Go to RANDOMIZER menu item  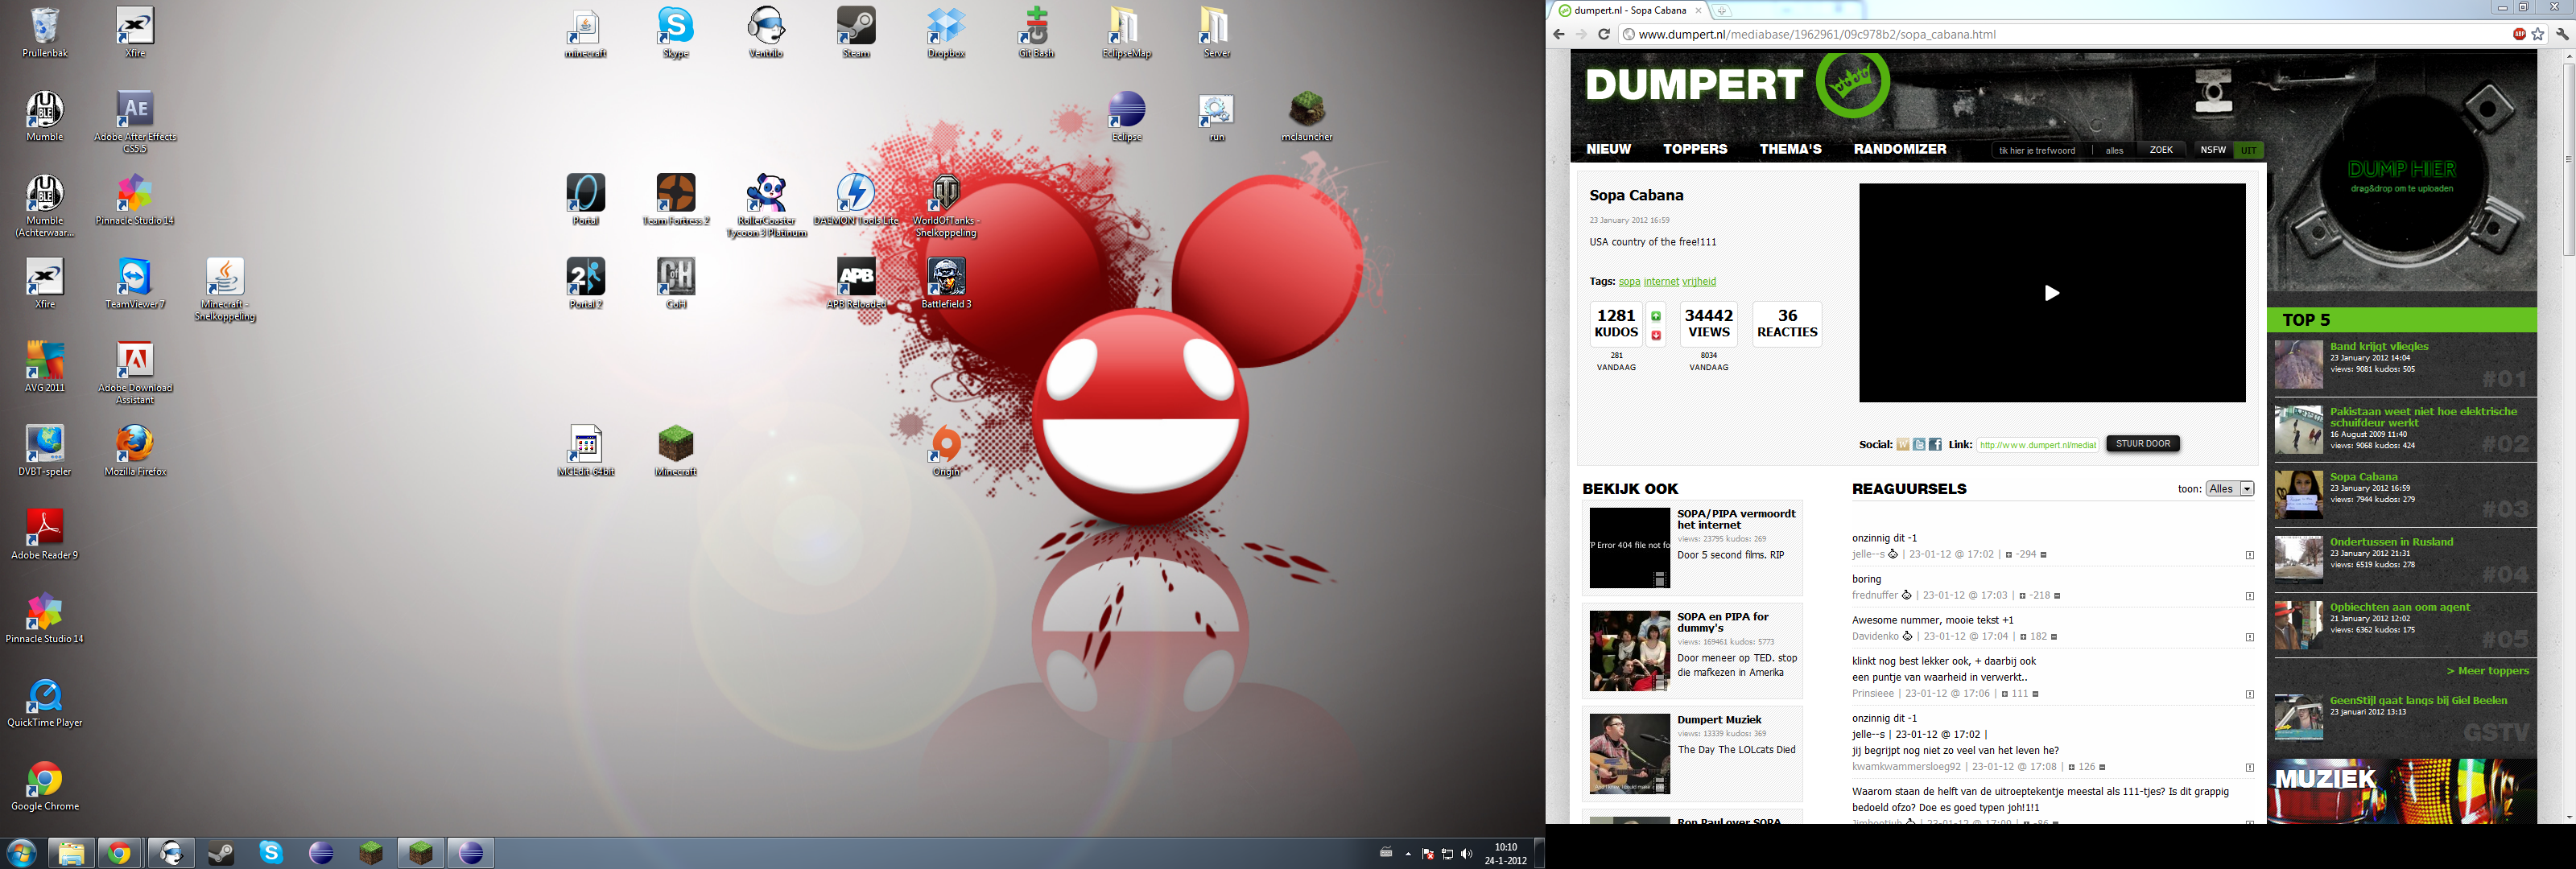coord(1900,149)
